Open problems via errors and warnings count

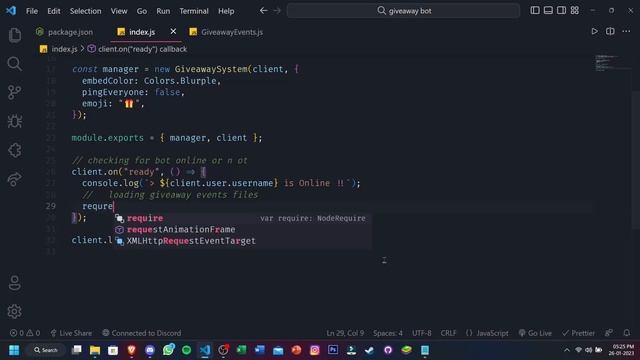[25, 333]
